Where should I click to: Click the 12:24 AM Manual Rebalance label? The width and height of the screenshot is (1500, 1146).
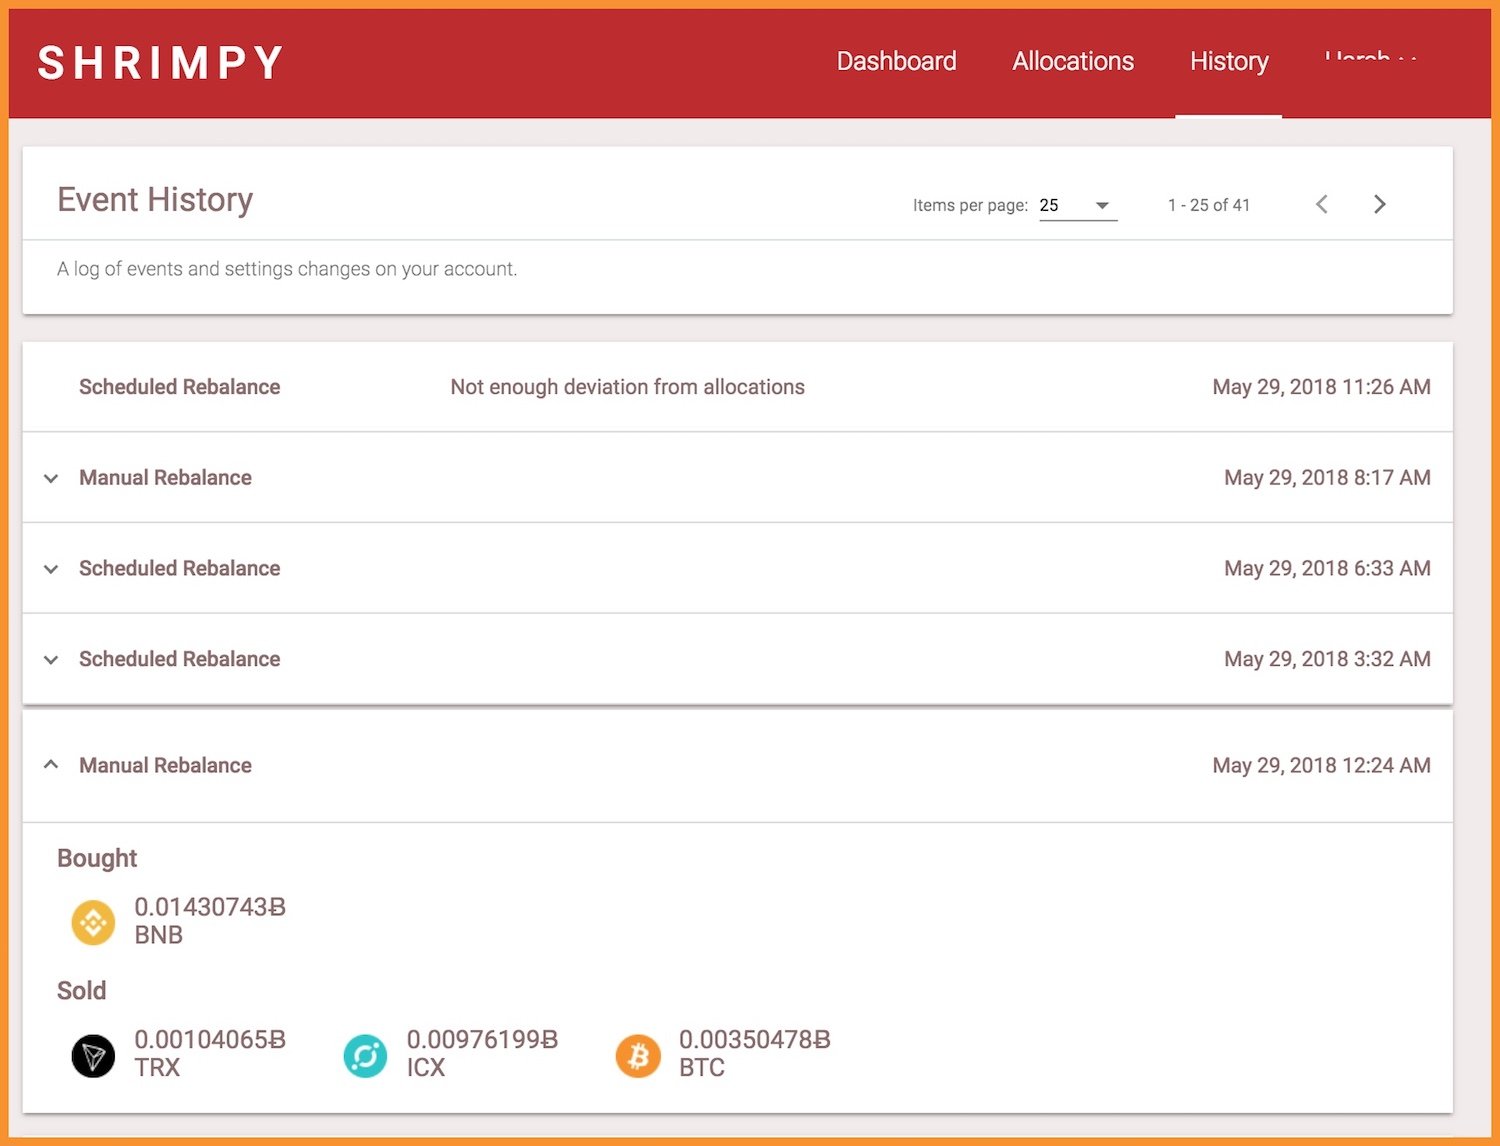165,765
